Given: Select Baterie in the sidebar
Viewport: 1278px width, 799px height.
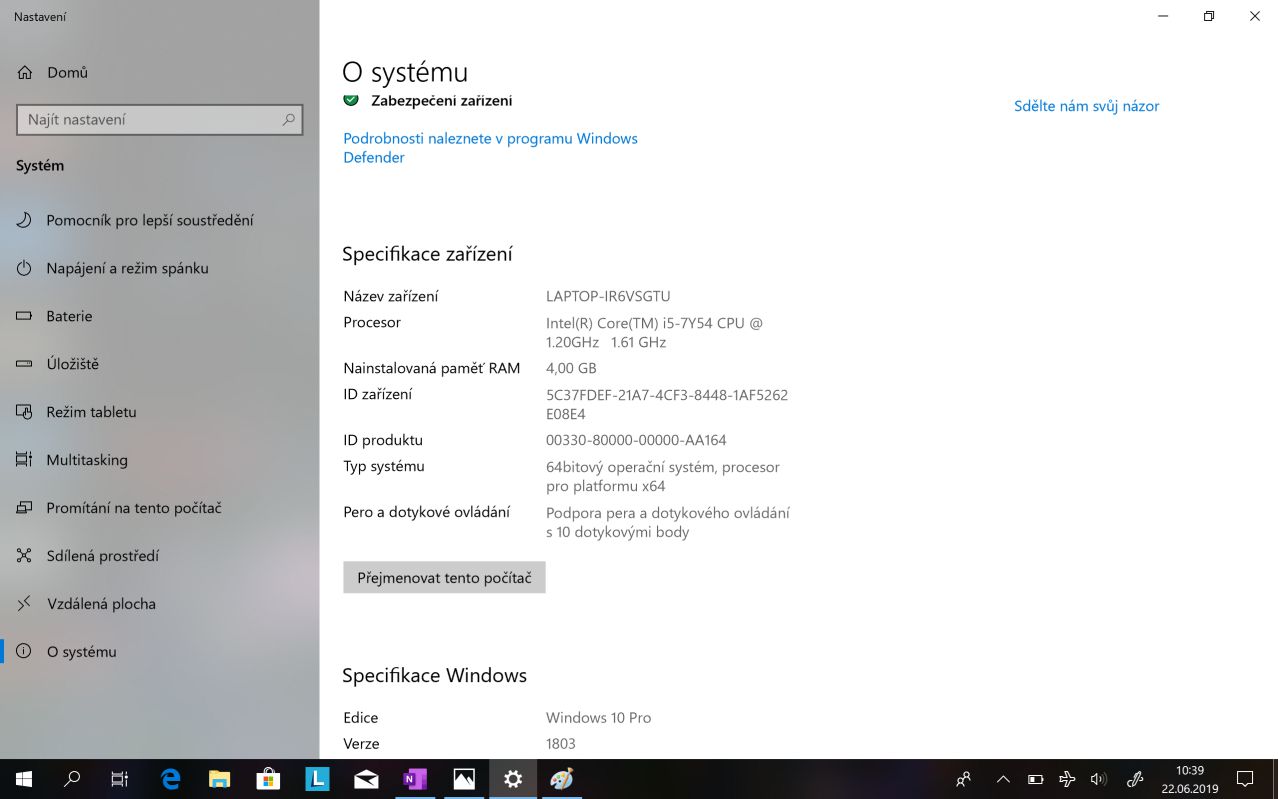Looking at the screenshot, I should [x=160, y=316].
